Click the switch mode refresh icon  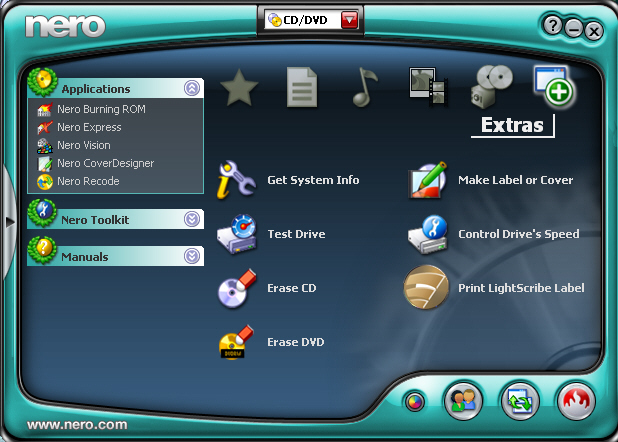click(x=520, y=401)
